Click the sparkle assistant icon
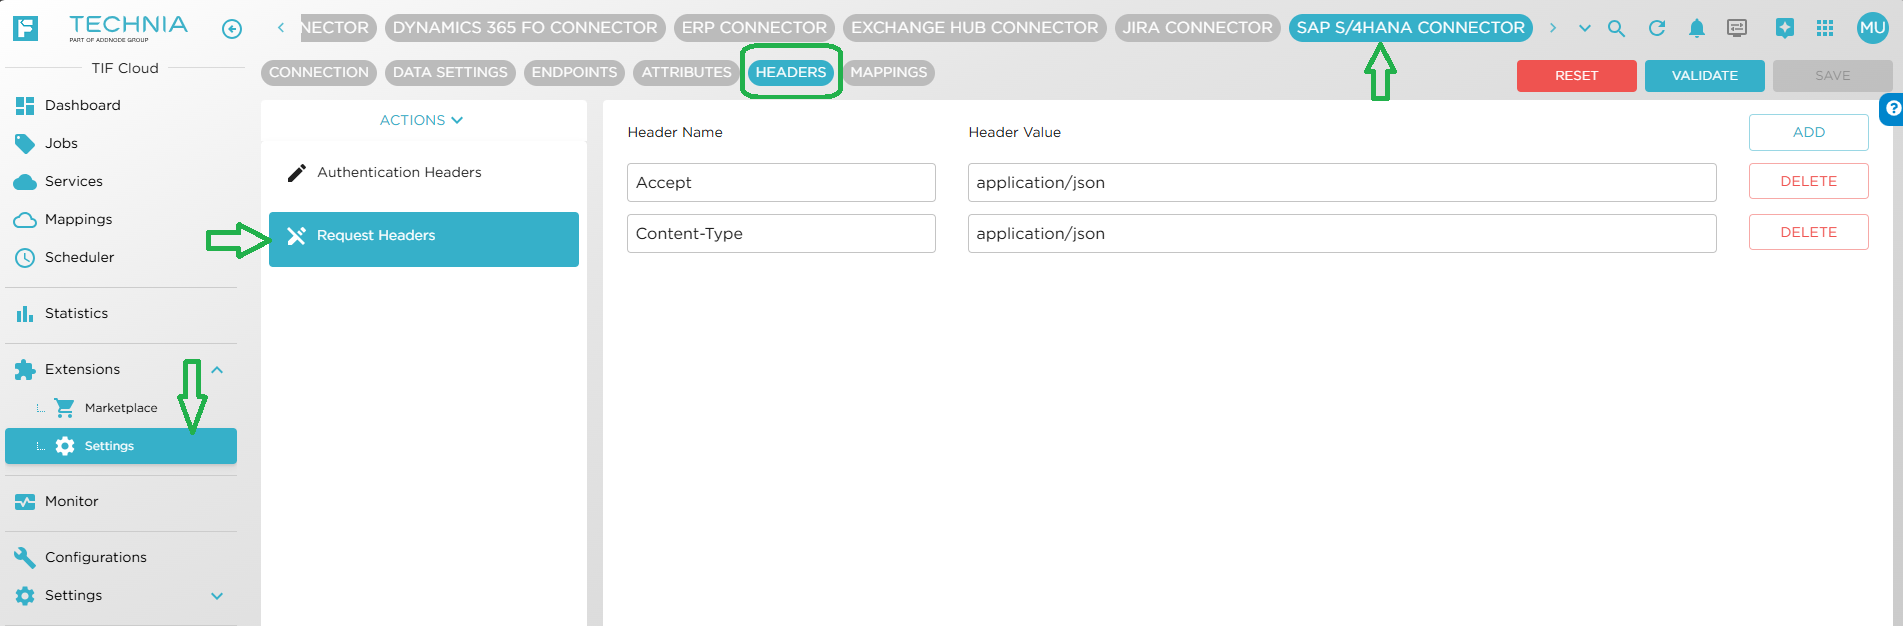 pos(1785,28)
